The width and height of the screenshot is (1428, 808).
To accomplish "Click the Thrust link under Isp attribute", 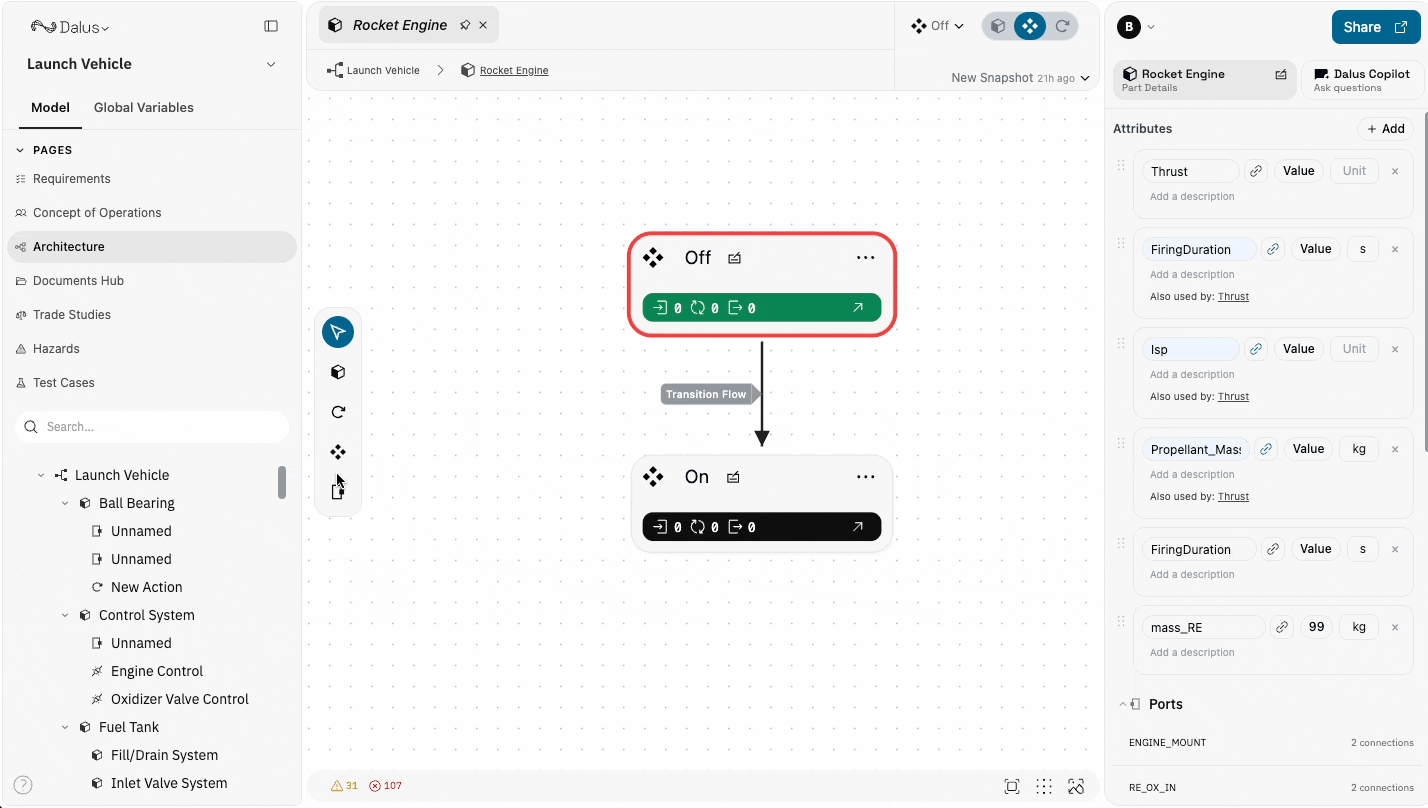I will pos(1233,397).
